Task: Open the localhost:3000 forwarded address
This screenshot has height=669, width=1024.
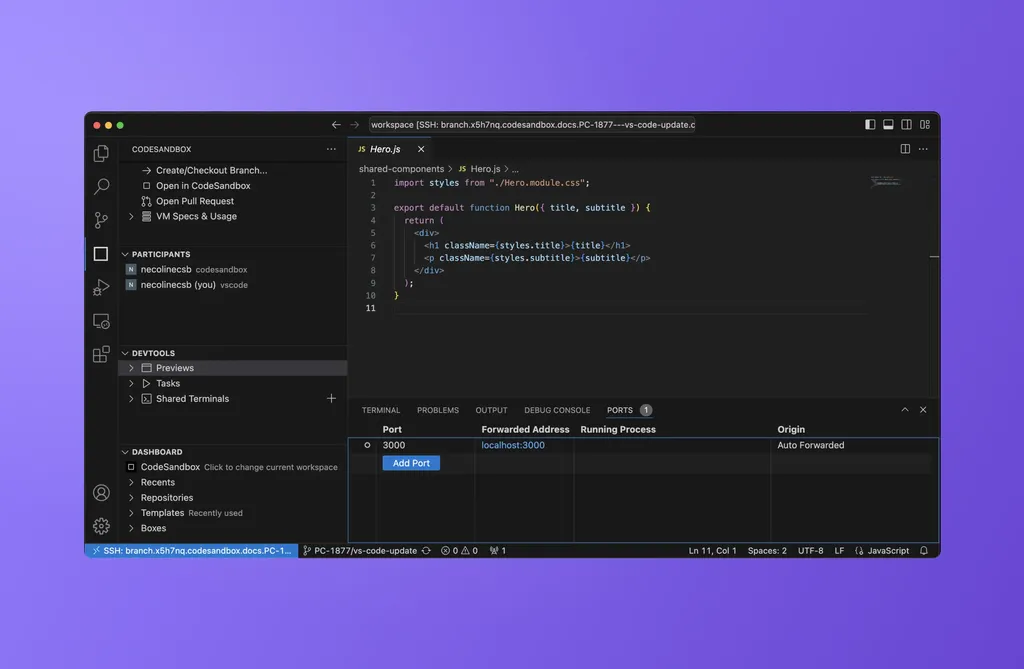Action: point(513,444)
